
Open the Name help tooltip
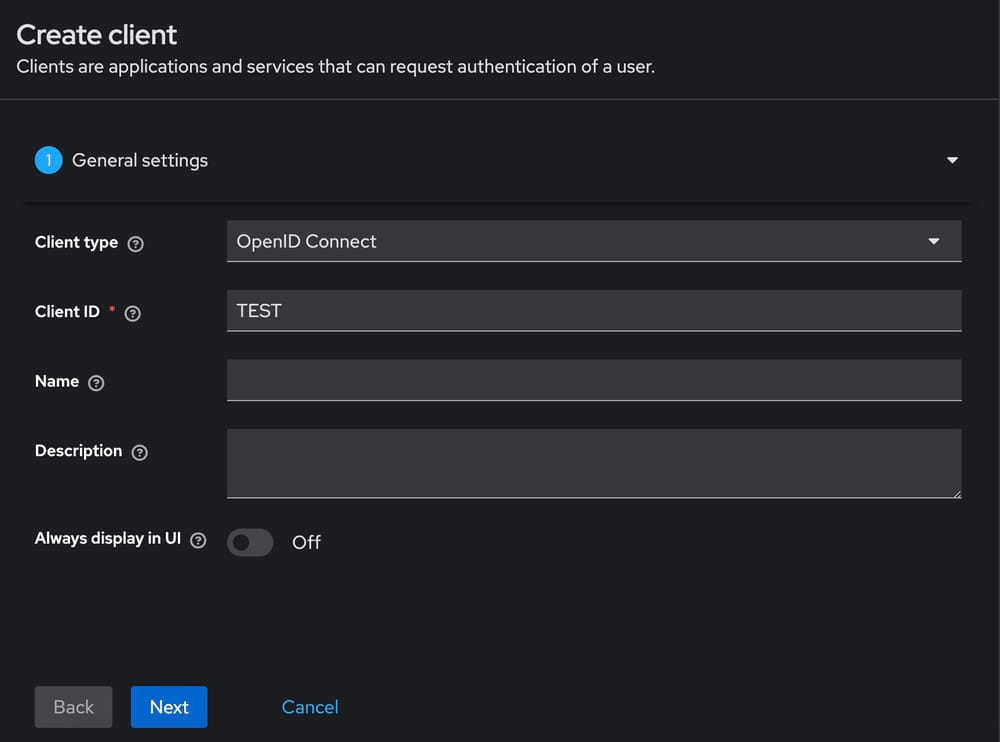[x=96, y=382]
